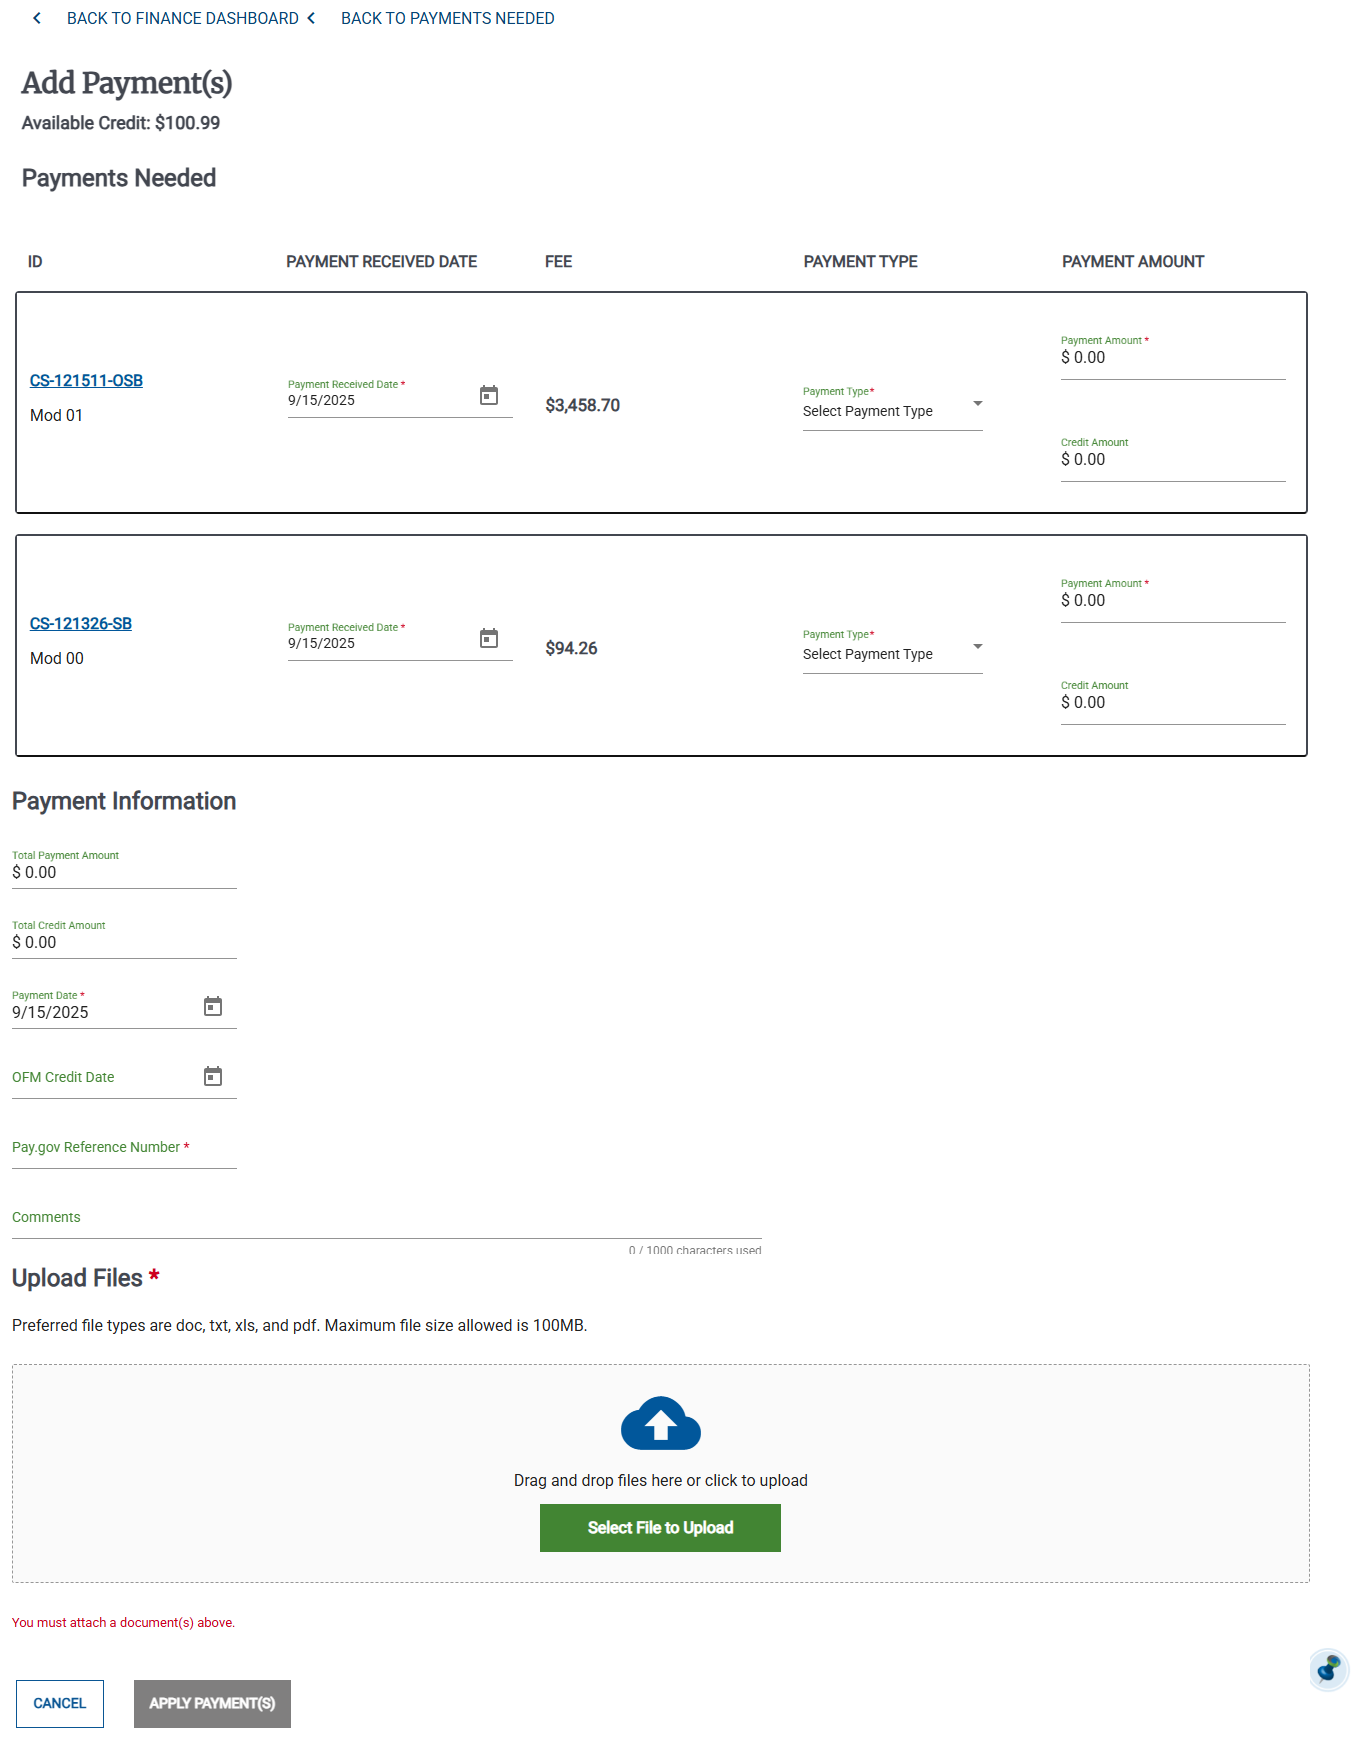Click the Apply Payment(s) button

tap(212, 1703)
